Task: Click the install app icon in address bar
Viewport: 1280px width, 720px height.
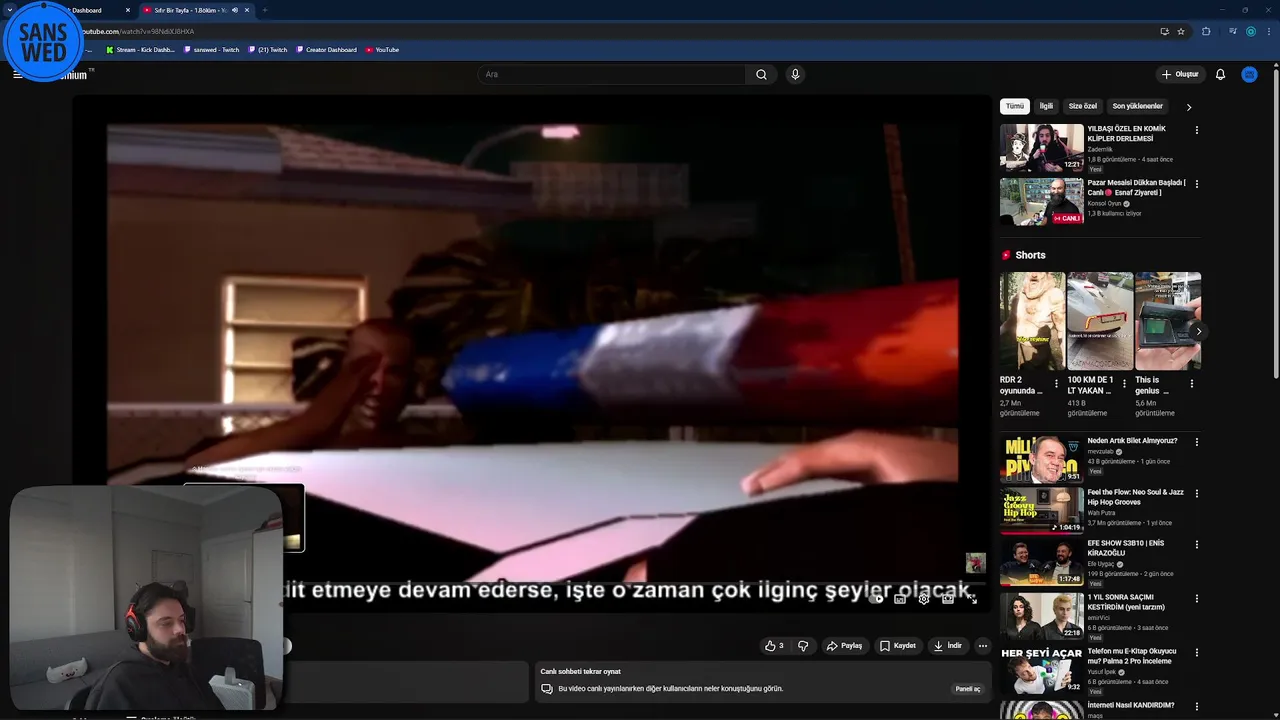Action: 1164,31
